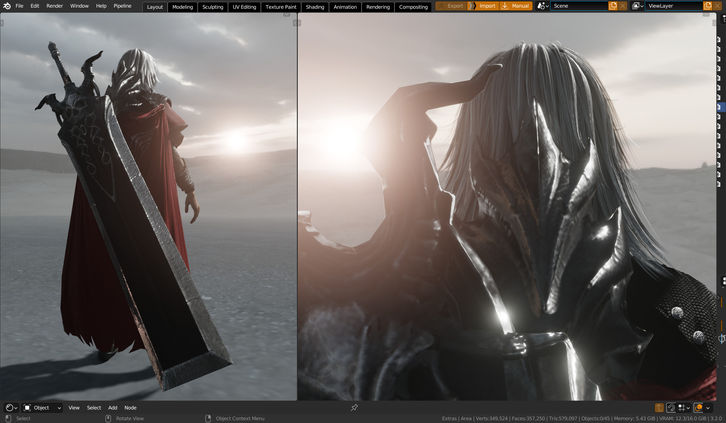726x423 pixels.
Task: Switch to the Shading workspace tab
Action: pyautogui.click(x=315, y=7)
